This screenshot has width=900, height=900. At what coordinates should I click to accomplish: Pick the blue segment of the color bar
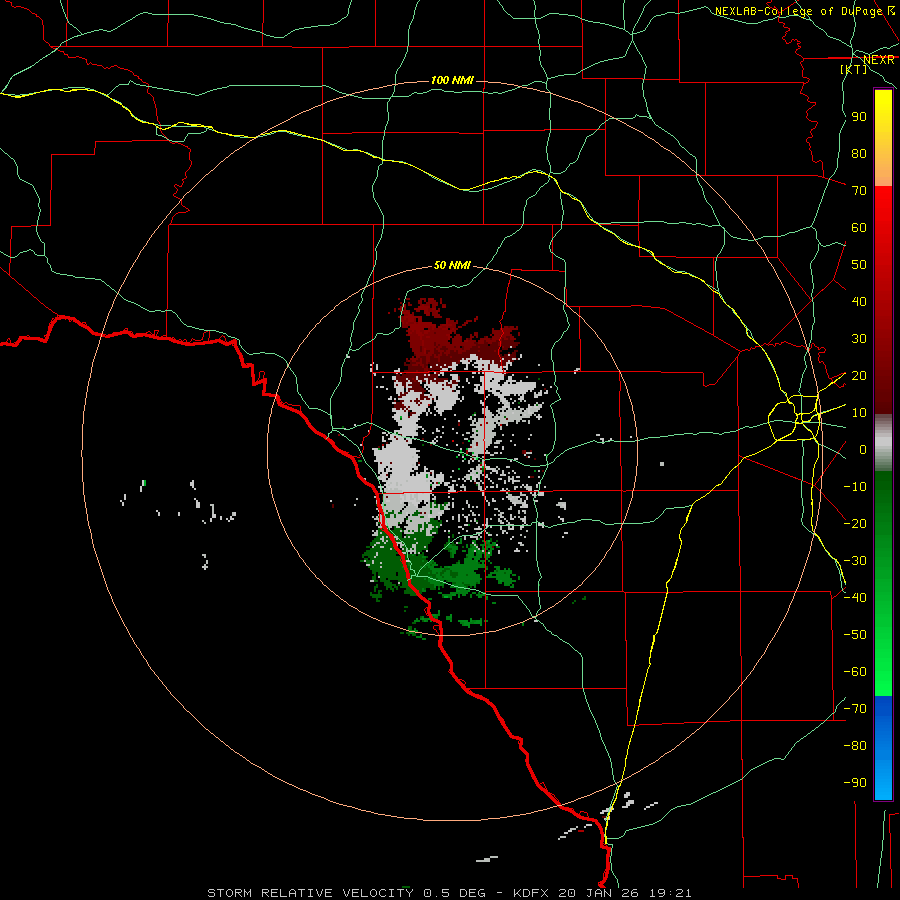[x=883, y=748]
